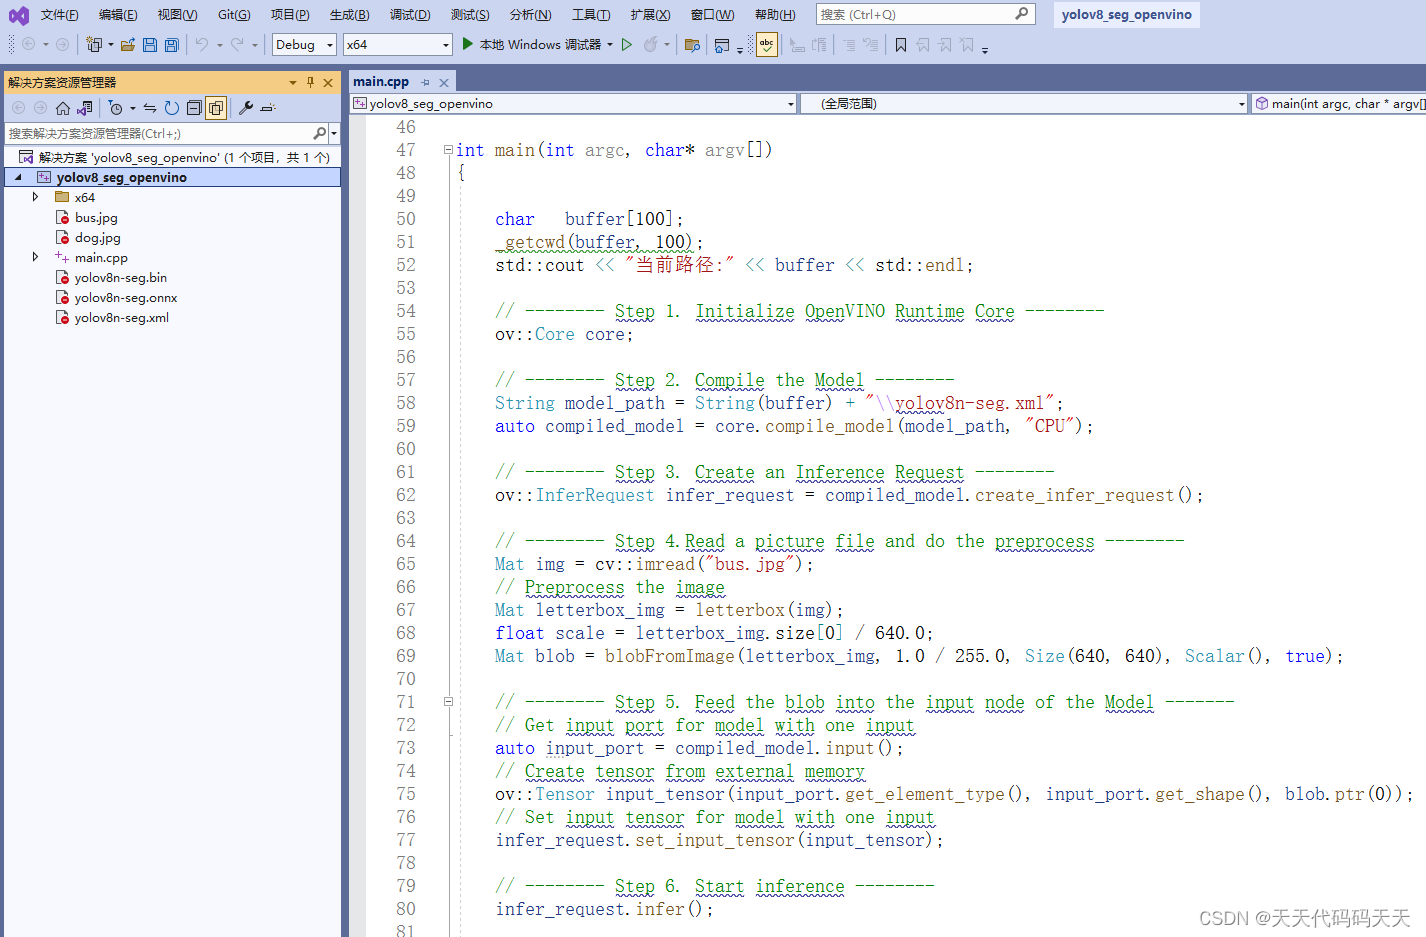Click Sync with Active Document arrows icon
The image size is (1426, 937).
(x=150, y=108)
